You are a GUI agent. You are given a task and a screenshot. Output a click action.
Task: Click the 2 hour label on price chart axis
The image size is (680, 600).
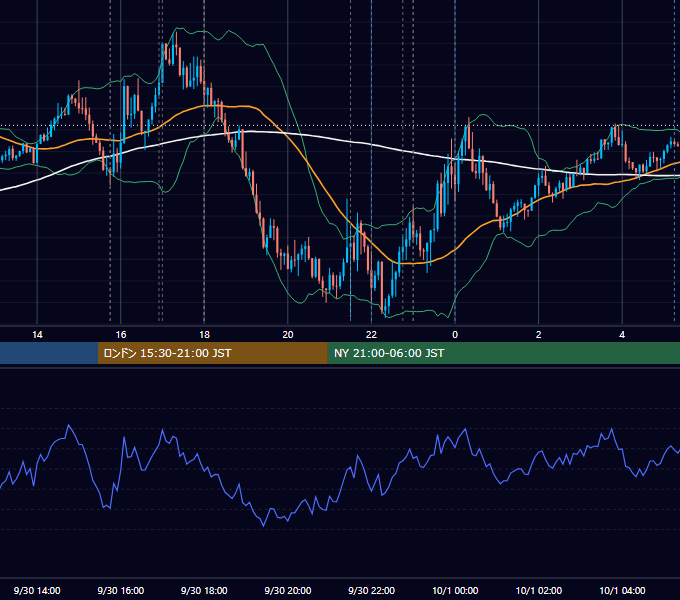(x=539, y=335)
